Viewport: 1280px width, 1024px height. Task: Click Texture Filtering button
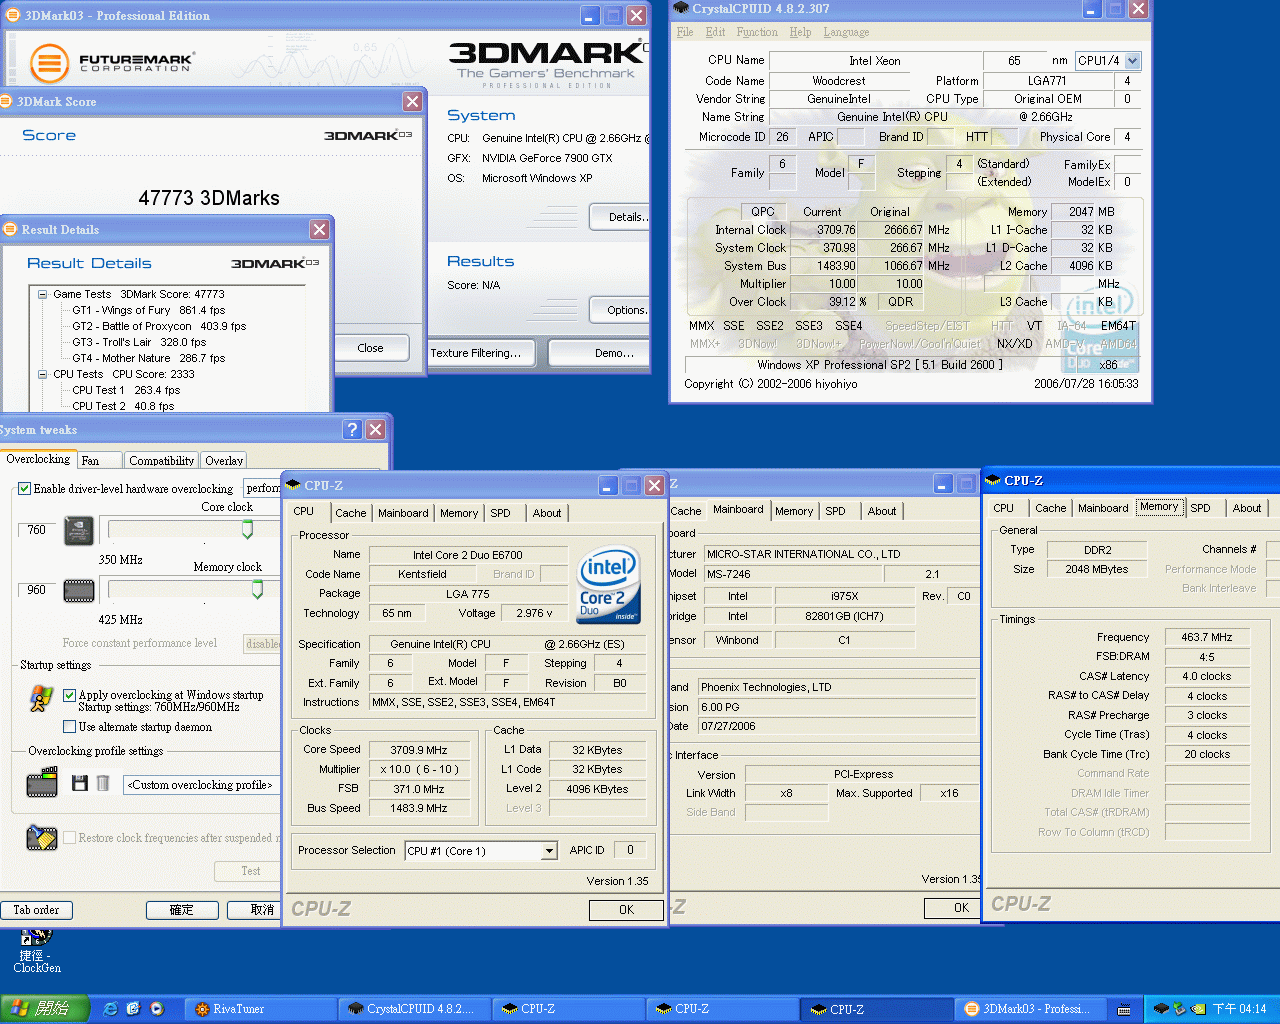[x=482, y=353]
